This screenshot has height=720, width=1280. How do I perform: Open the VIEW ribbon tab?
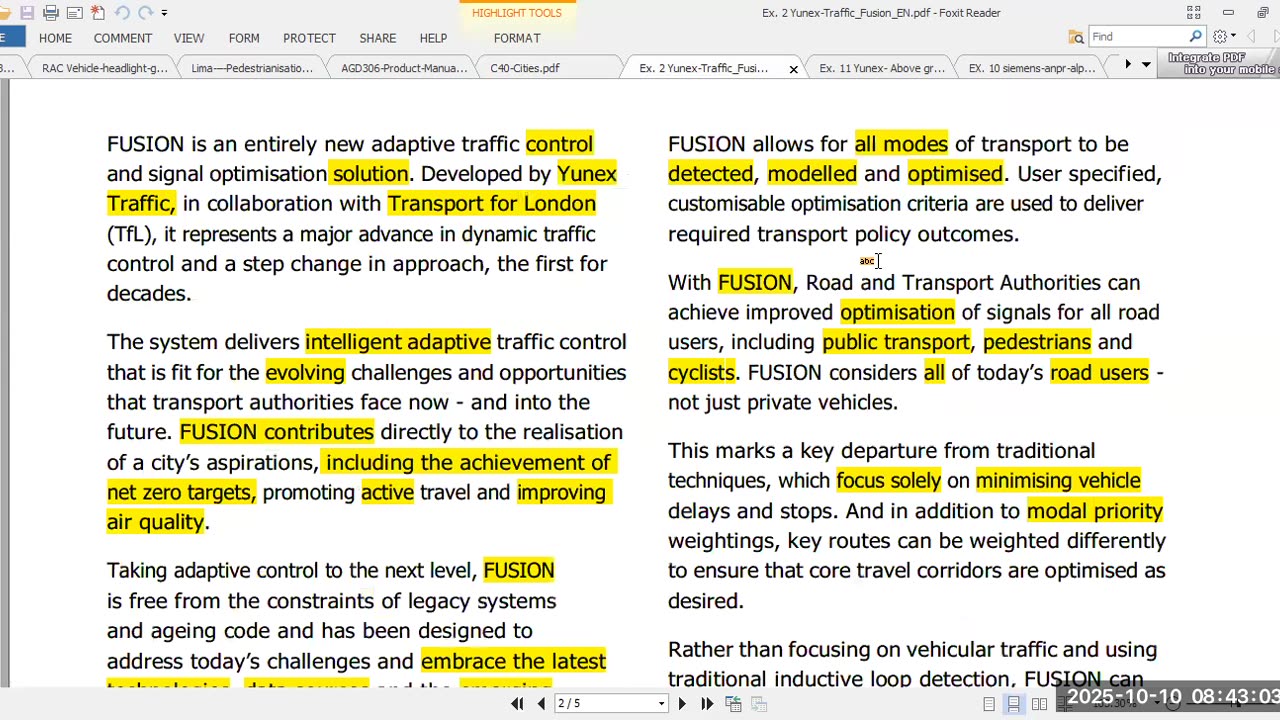189,38
